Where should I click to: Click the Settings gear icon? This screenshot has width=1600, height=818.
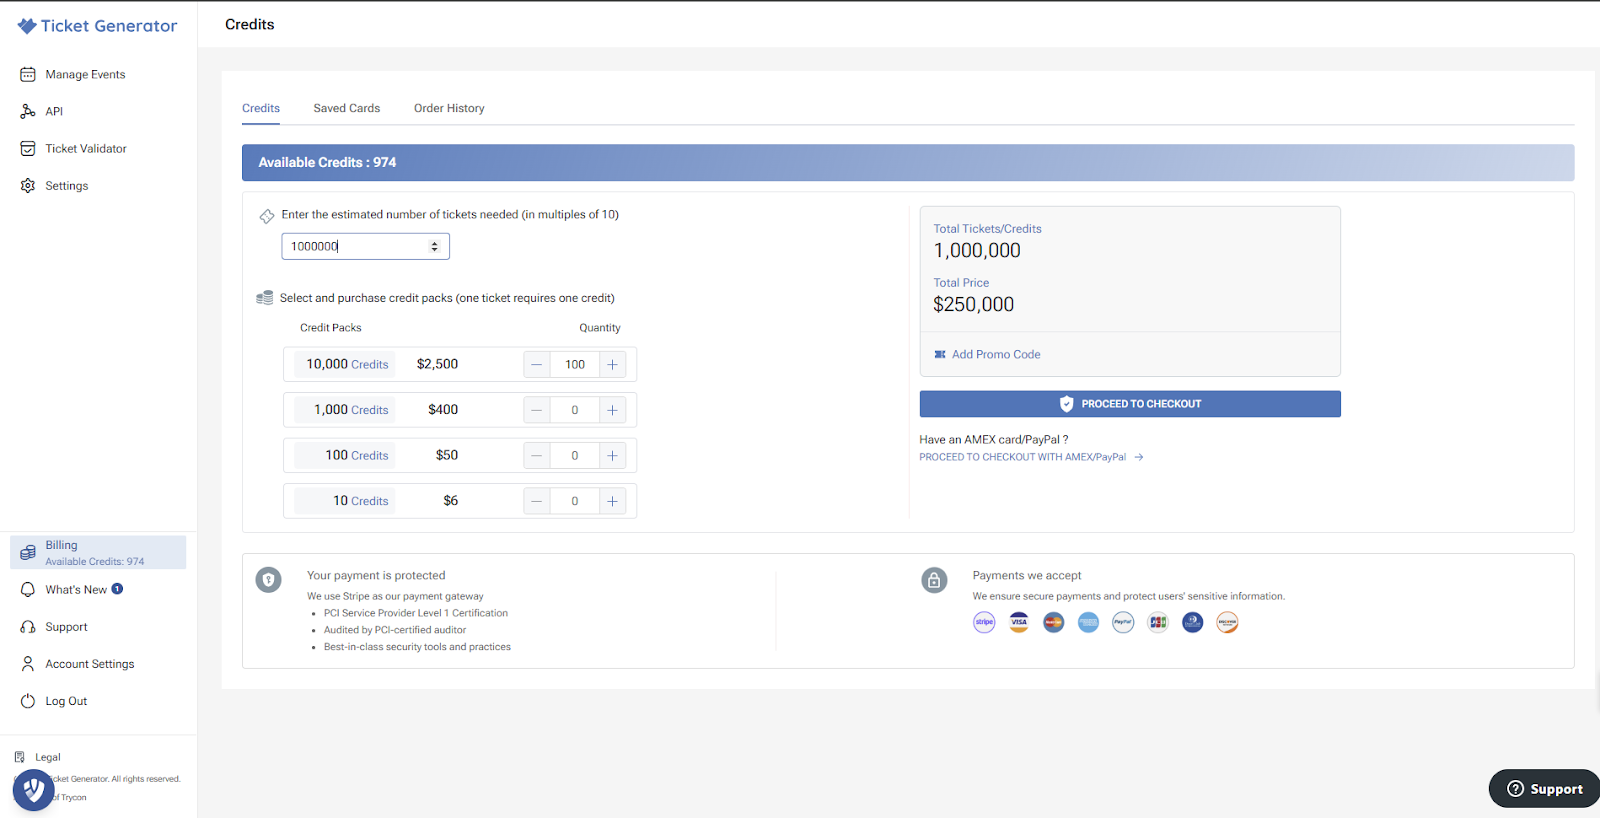(x=28, y=186)
